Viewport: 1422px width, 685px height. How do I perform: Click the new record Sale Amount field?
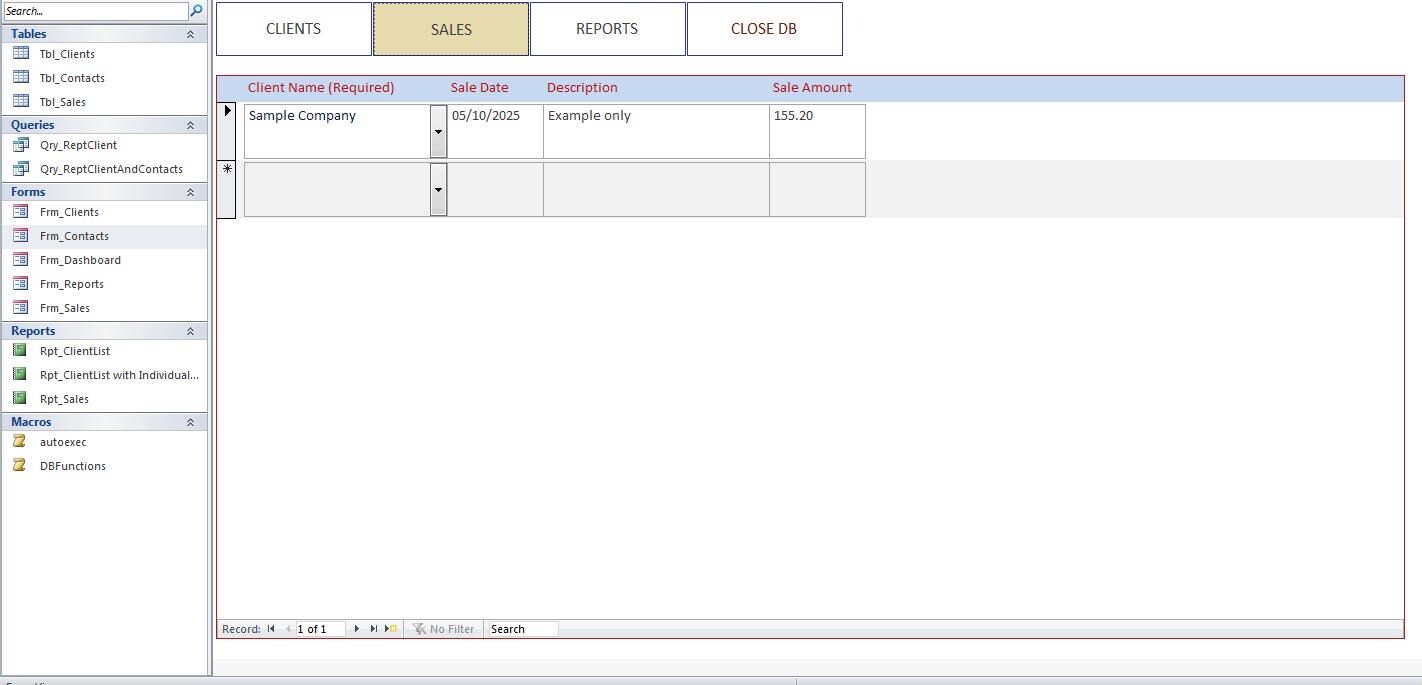point(817,189)
